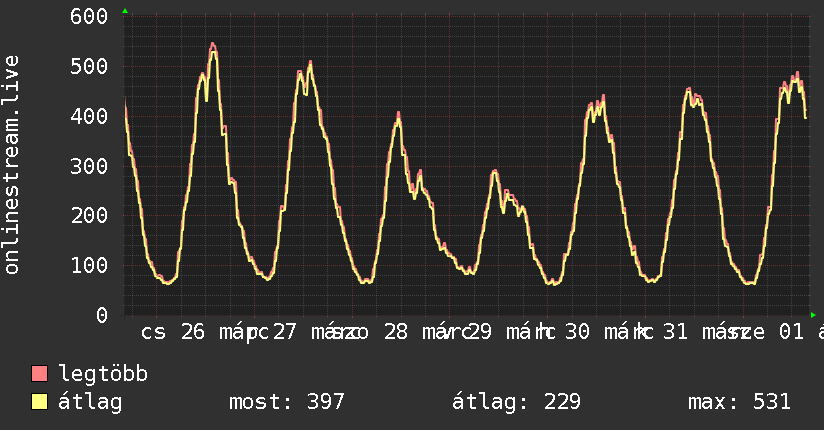Click the 'max: 531' statistic

tap(739, 402)
